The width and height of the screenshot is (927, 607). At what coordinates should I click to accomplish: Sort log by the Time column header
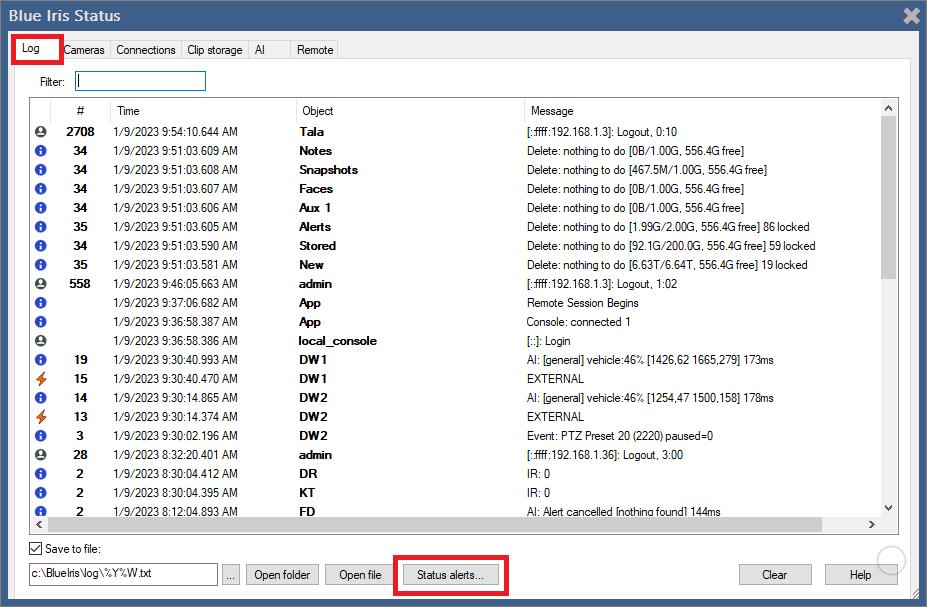203,111
